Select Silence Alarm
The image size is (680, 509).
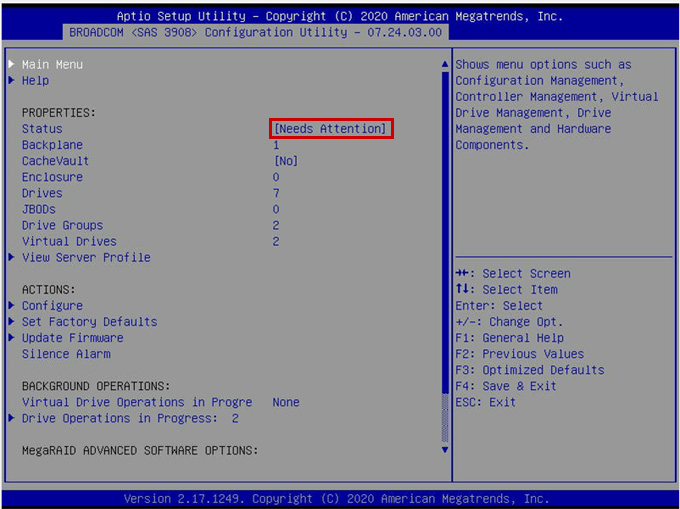pyautogui.click(x=66, y=354)
